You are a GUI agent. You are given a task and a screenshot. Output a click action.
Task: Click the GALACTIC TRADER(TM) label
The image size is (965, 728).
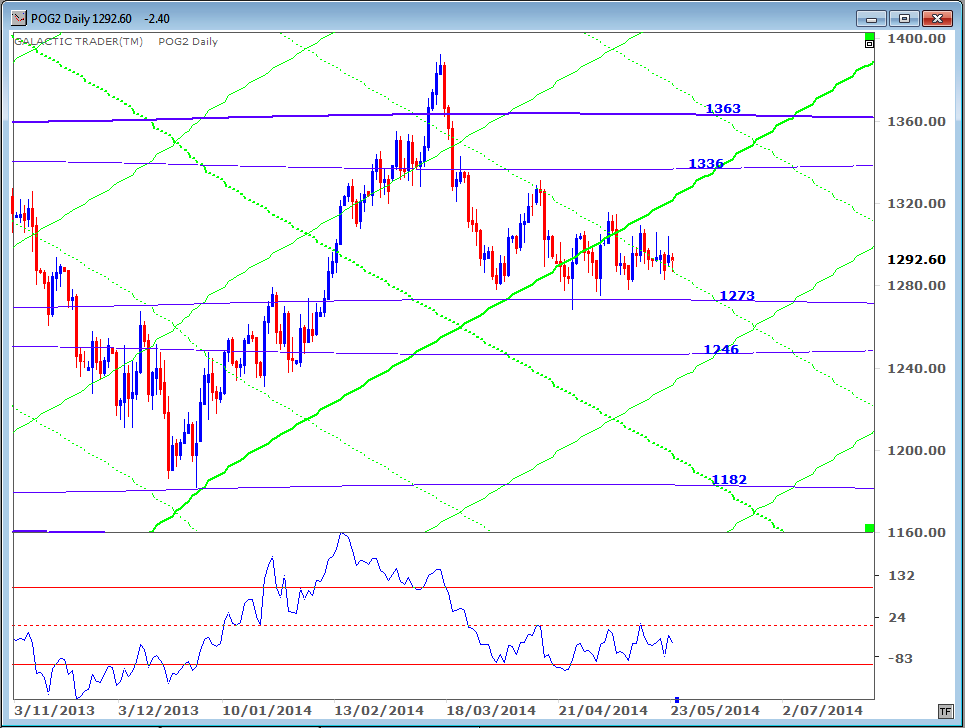78,41
